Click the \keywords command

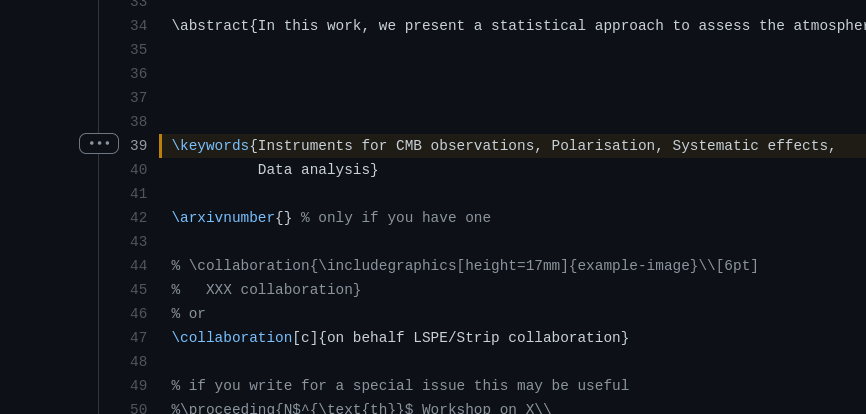[x=210, y=146]
